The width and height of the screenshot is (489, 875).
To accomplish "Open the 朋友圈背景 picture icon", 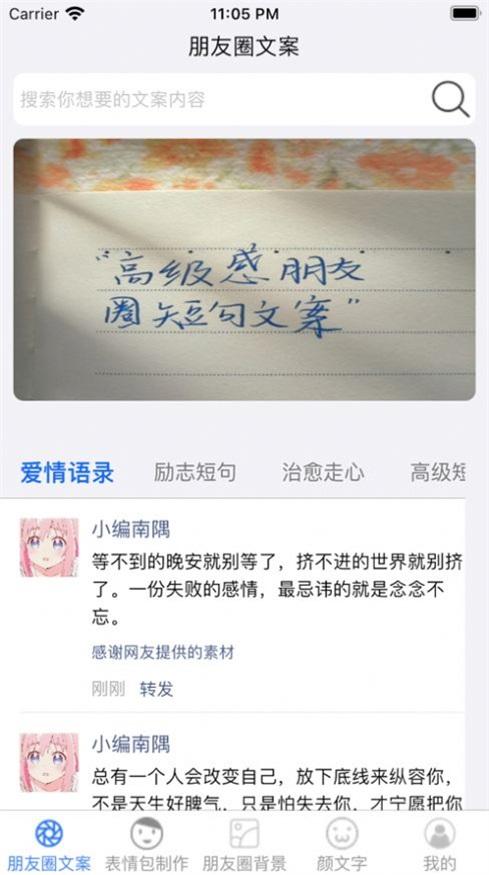I will pos(244,834).
